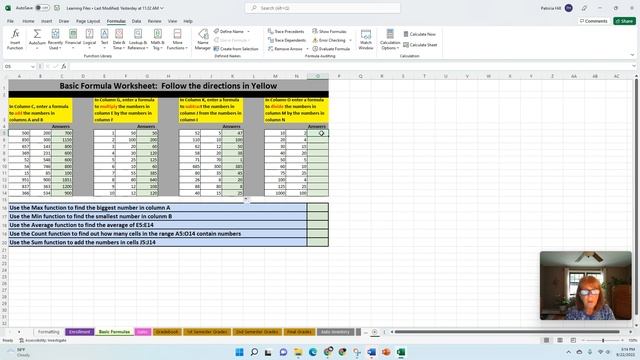Open the Text functions list
Image resolution: width=640 pixels, height=360 pixels.
(104, 39)
